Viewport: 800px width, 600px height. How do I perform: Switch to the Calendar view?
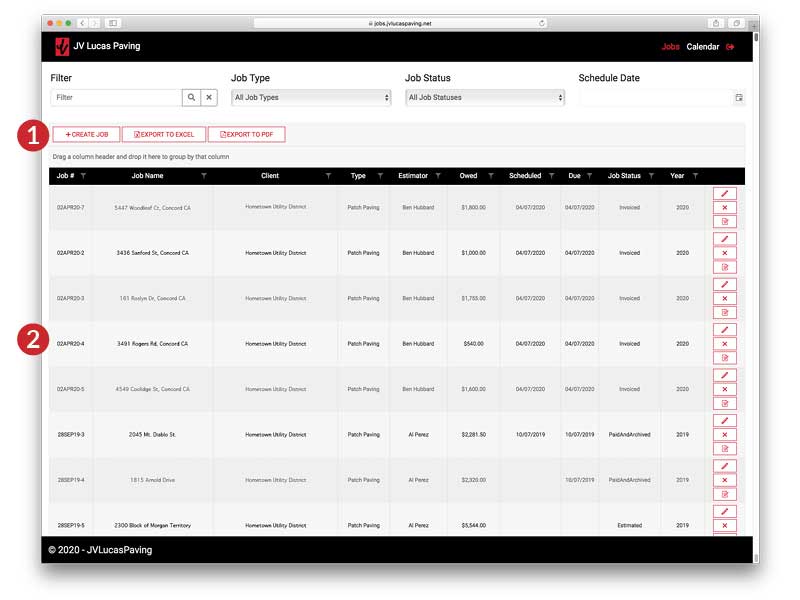click(x=703, y=46)
